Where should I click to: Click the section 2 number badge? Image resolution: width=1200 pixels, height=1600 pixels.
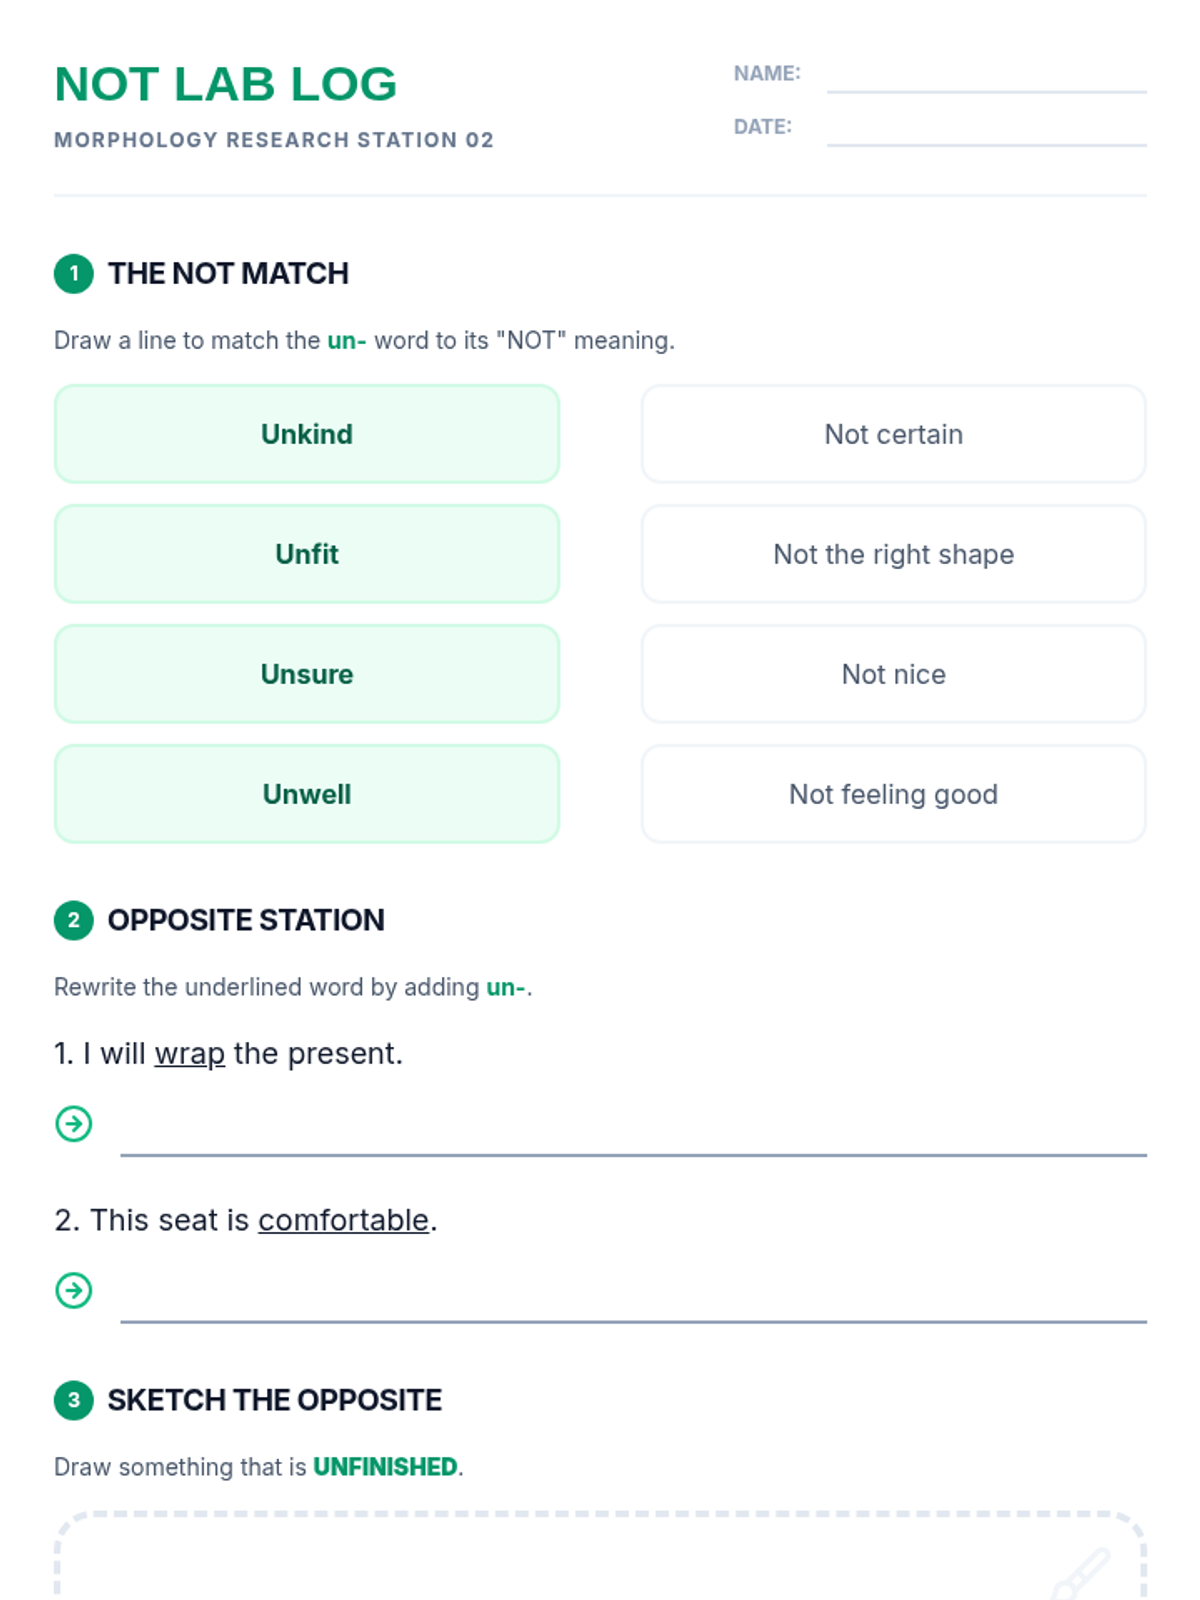pyautogui.click(x=74, y=920)
